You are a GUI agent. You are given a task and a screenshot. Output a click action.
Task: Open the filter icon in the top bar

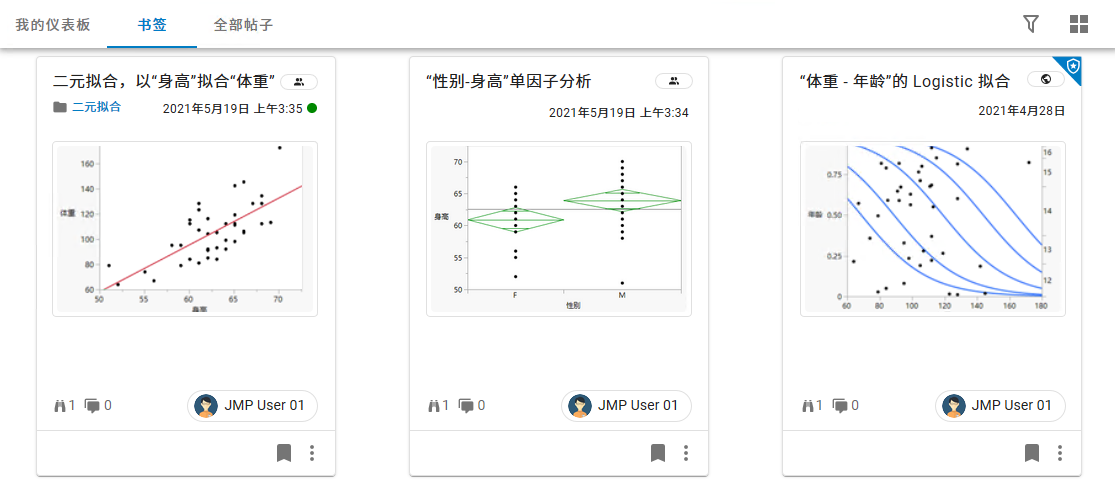(x=1031, y=24)
